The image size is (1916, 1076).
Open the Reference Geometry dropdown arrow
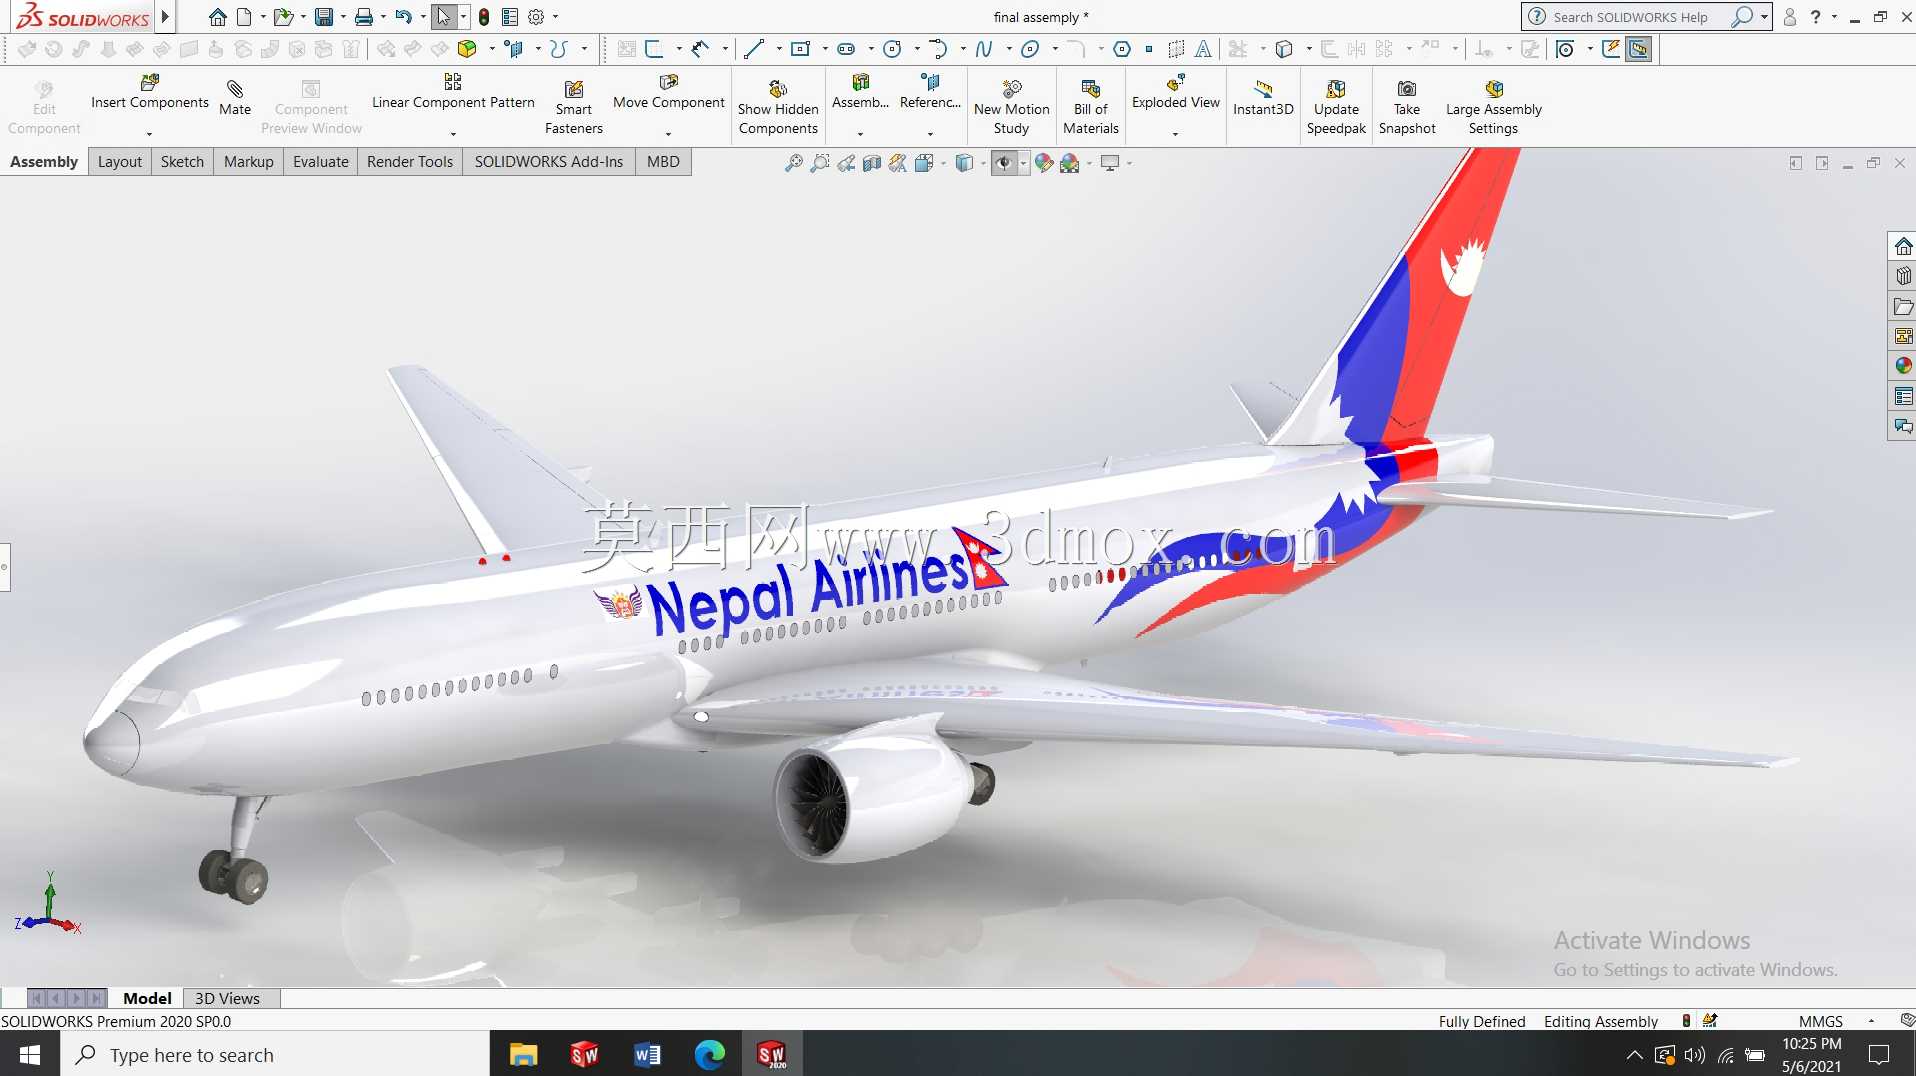pos(930,133)
